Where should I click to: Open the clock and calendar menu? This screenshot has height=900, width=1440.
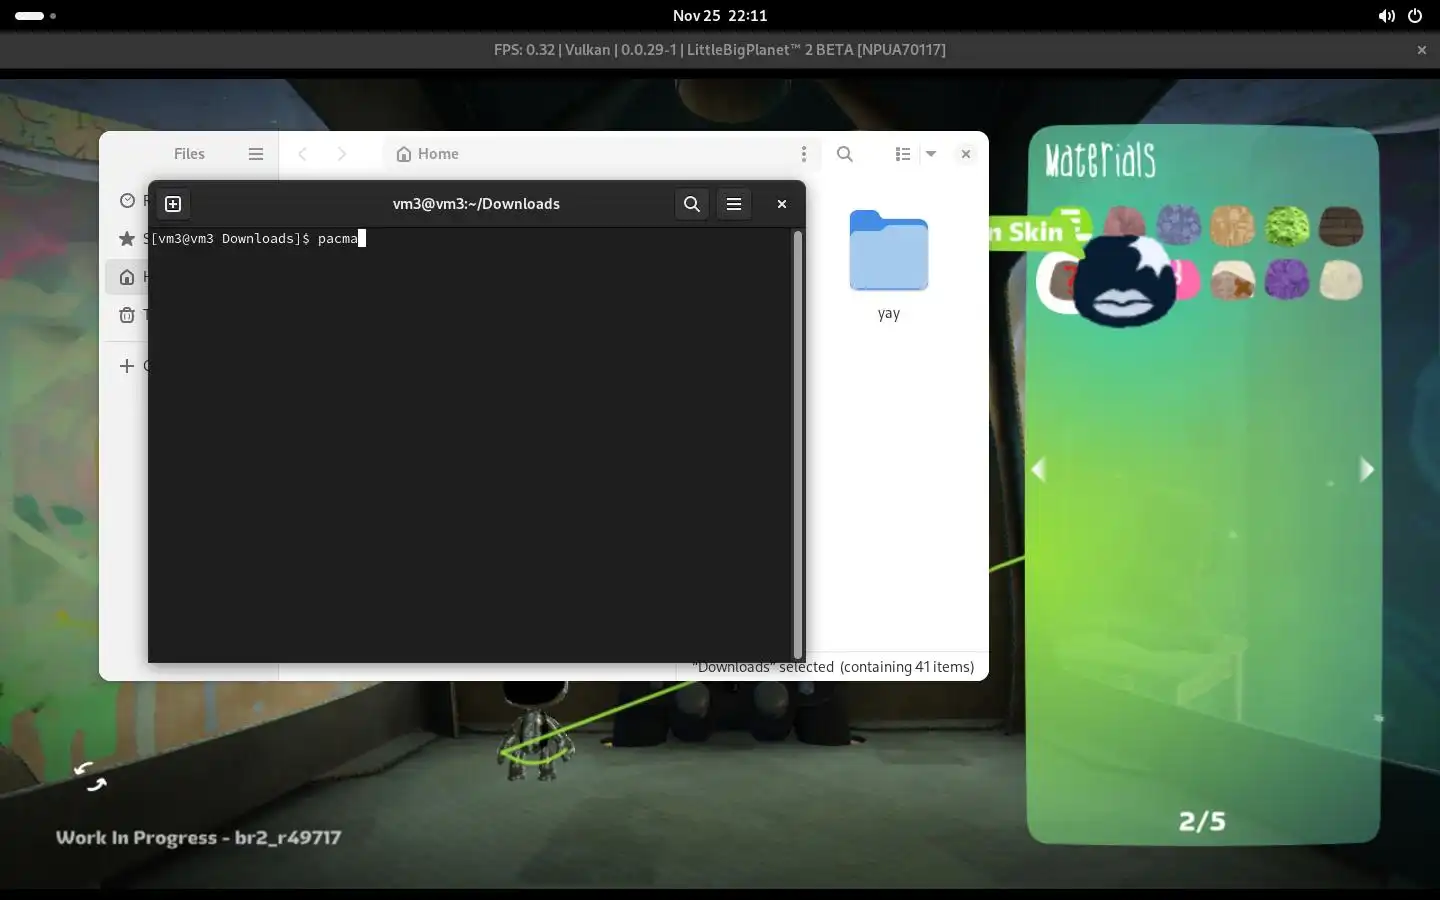coord(720,16)
